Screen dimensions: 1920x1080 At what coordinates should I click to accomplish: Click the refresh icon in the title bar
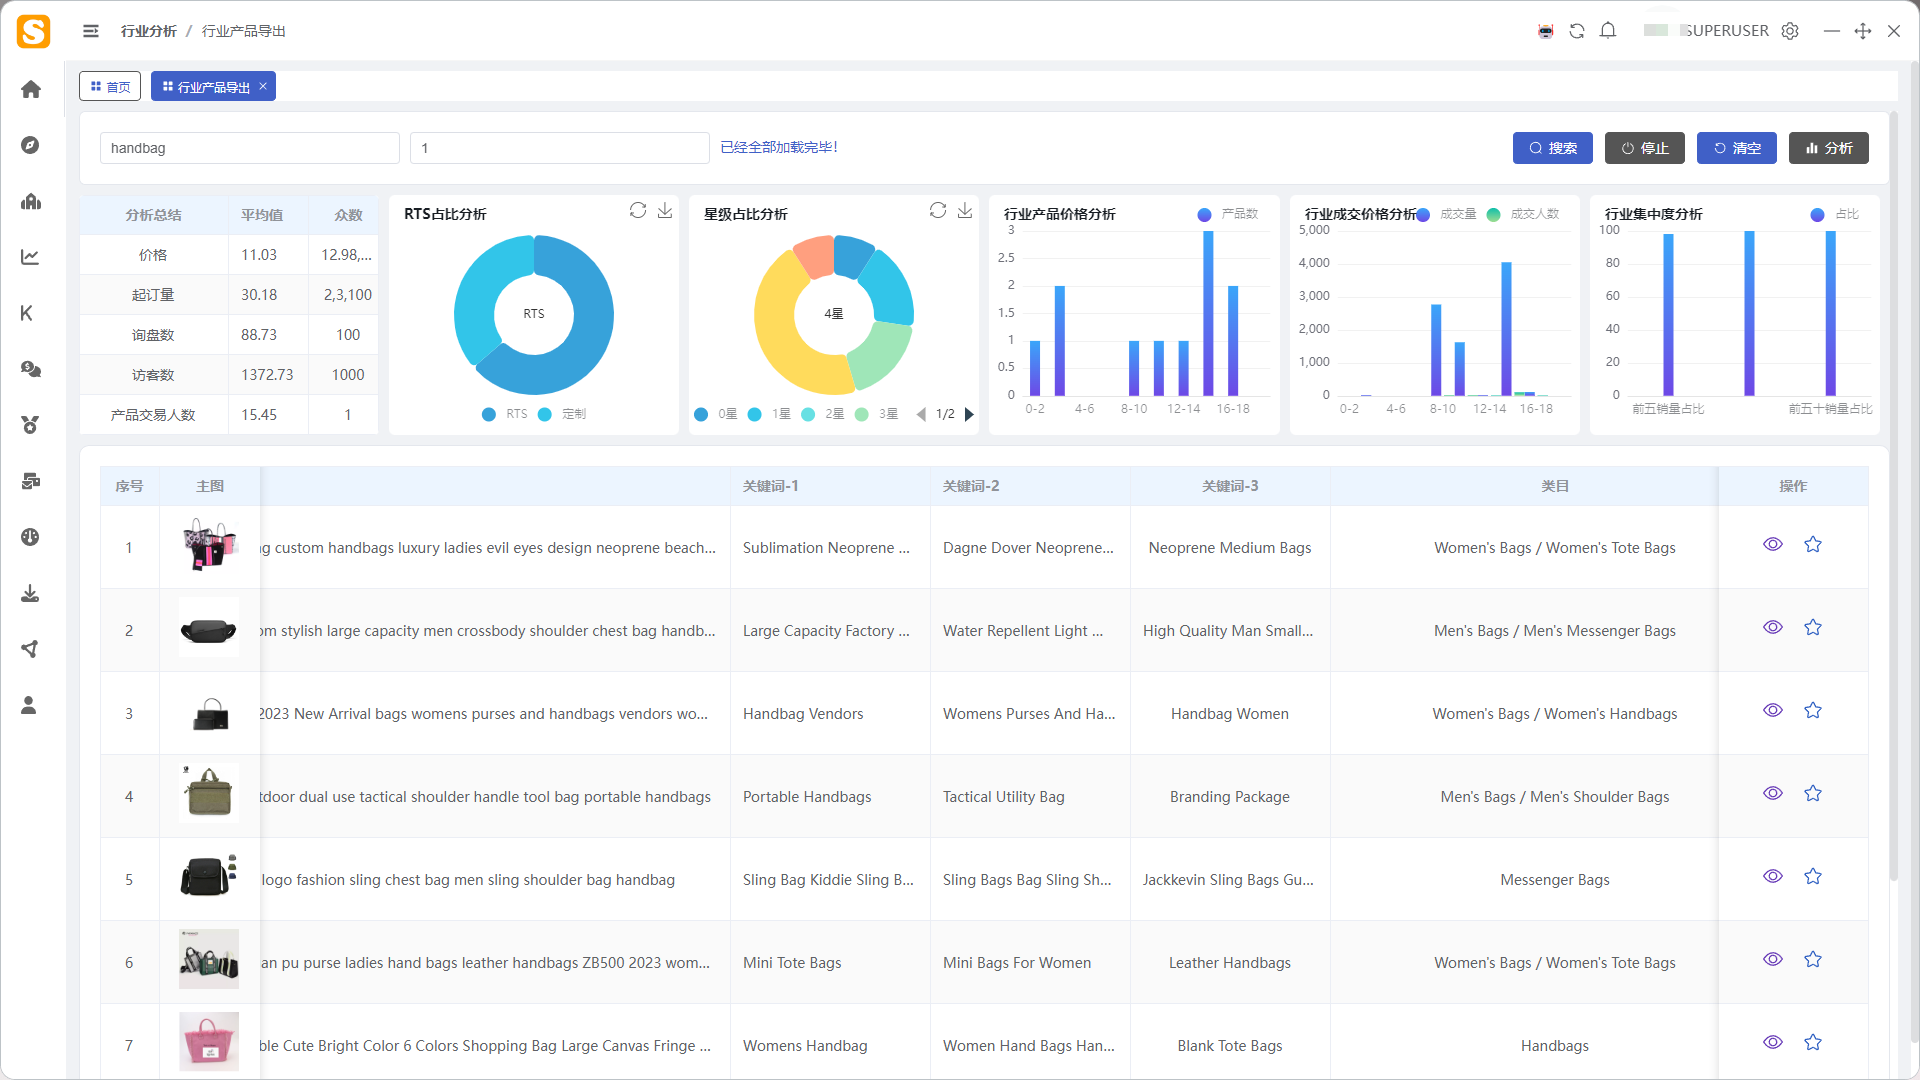1577,31
